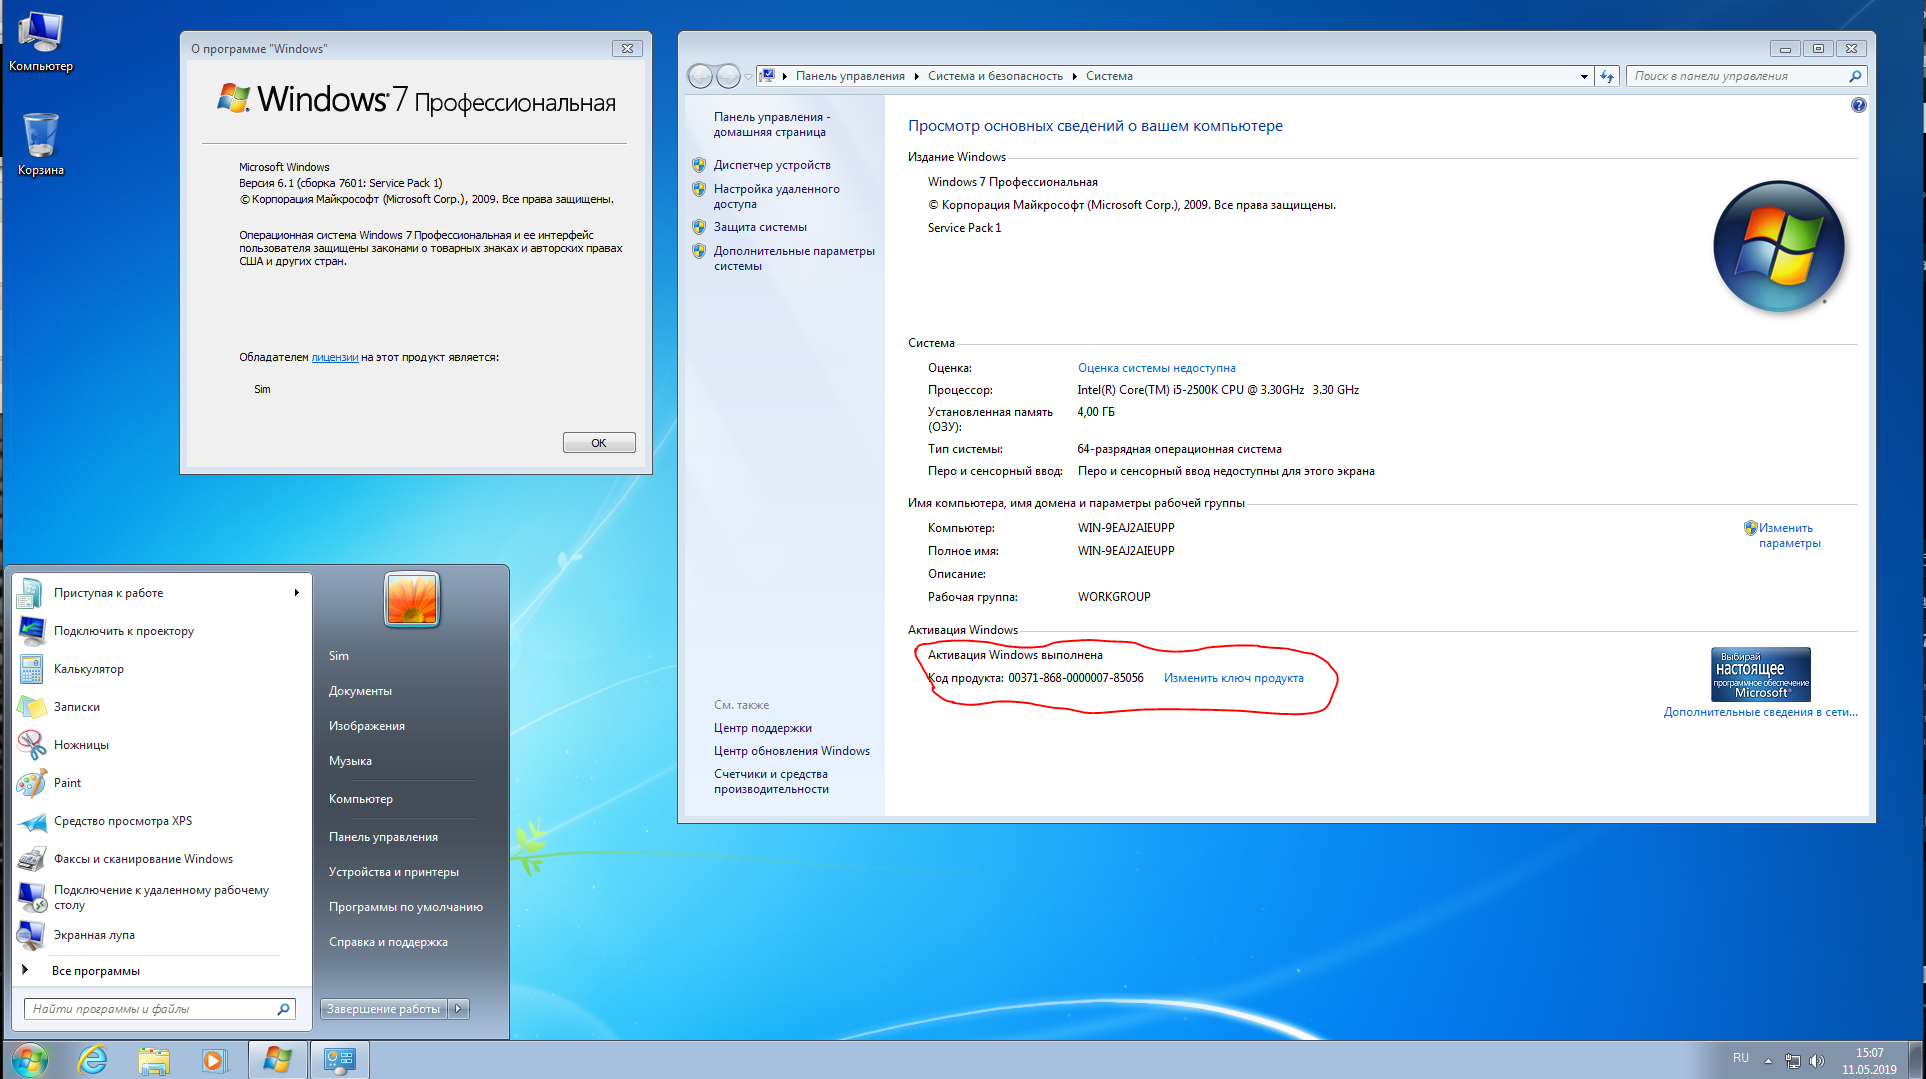This screenshot has width=1926, height=1079.
Task: Show hidden tray icons arrow
Action: point(1768,1061)
